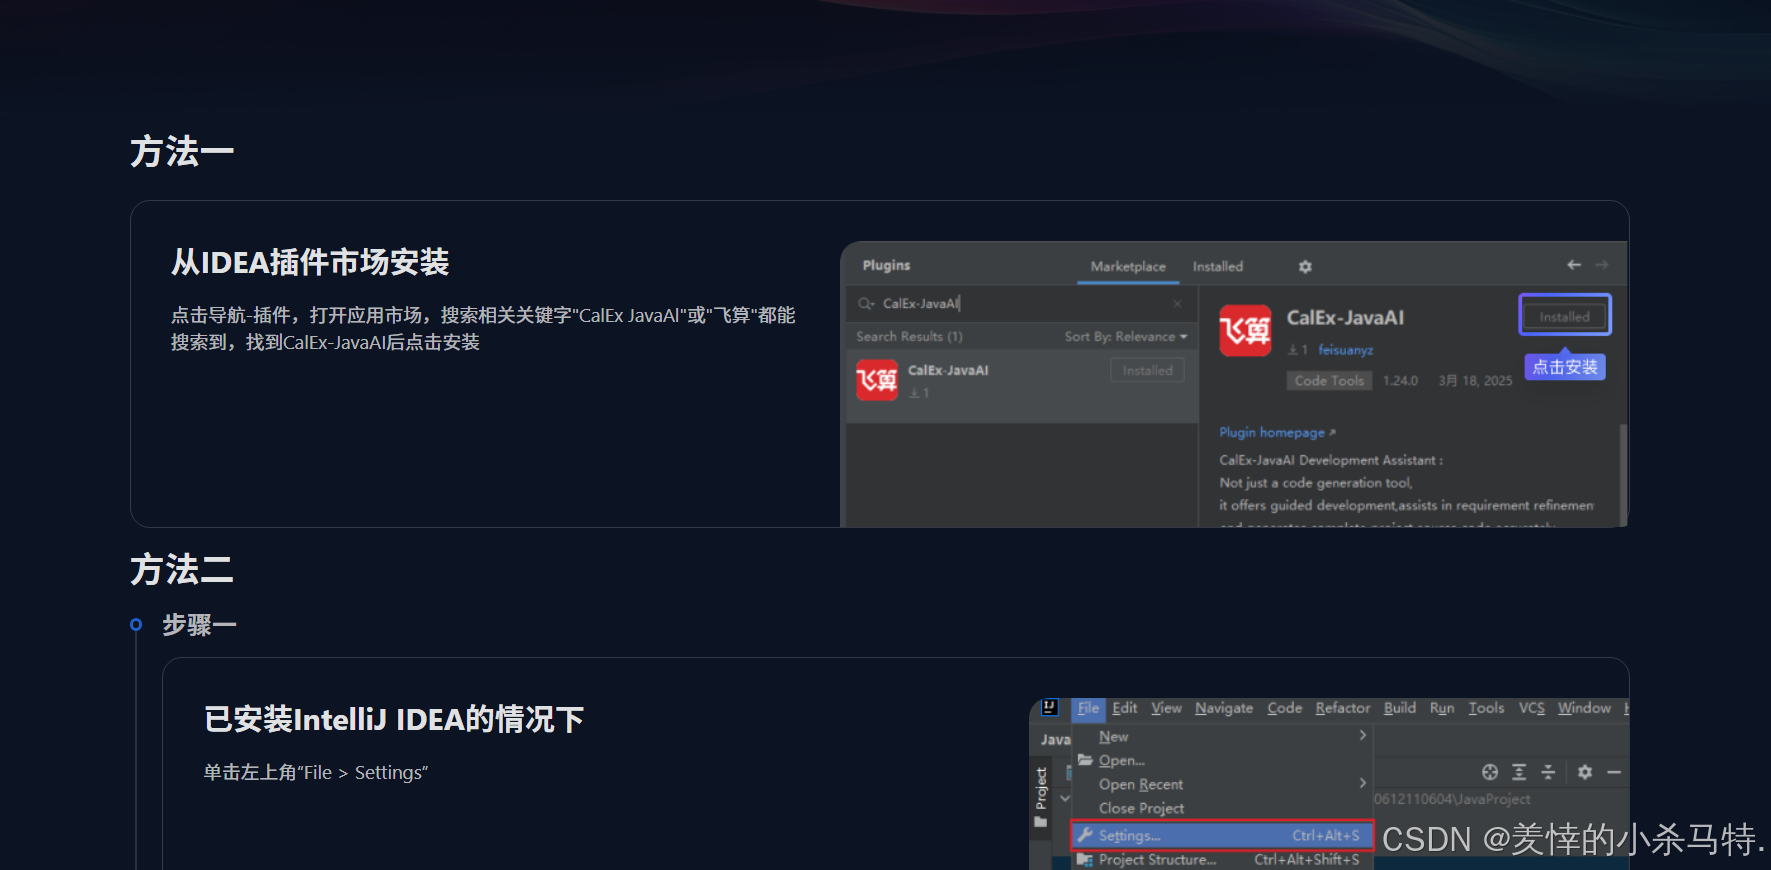The height and width of the screenshot is (870, 1771).
Task: Open the Navigate menu
Action: pos(1224,708)
